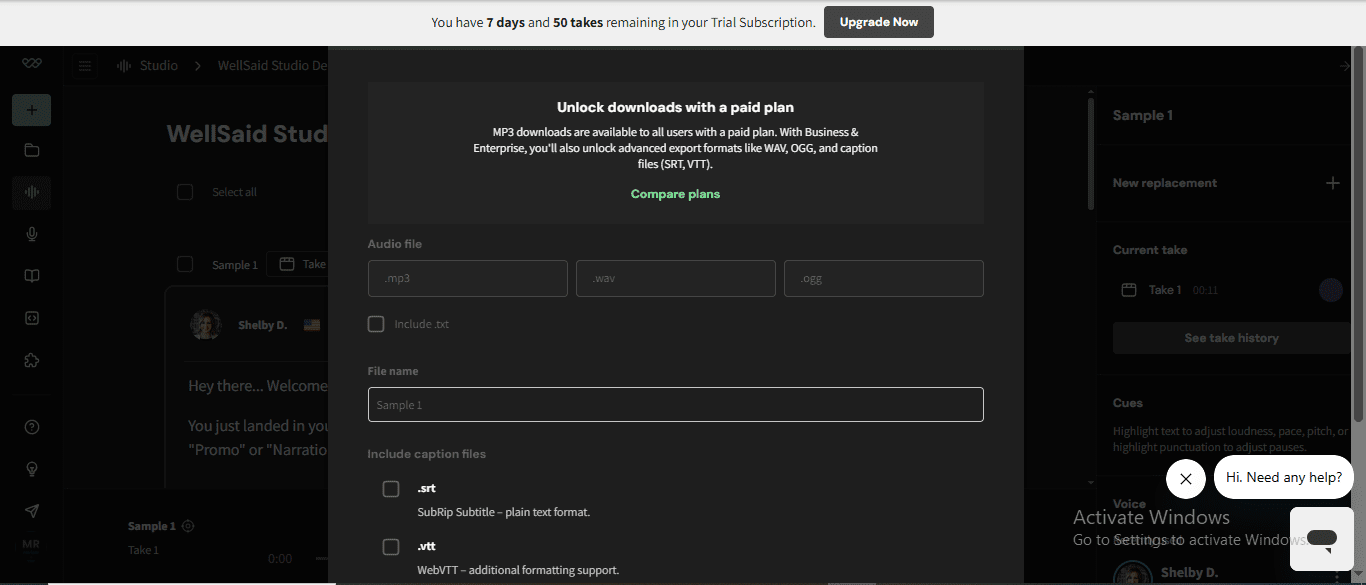Click the File name input field
This screenshot has height=585, width=1366.
click(676, 405)
